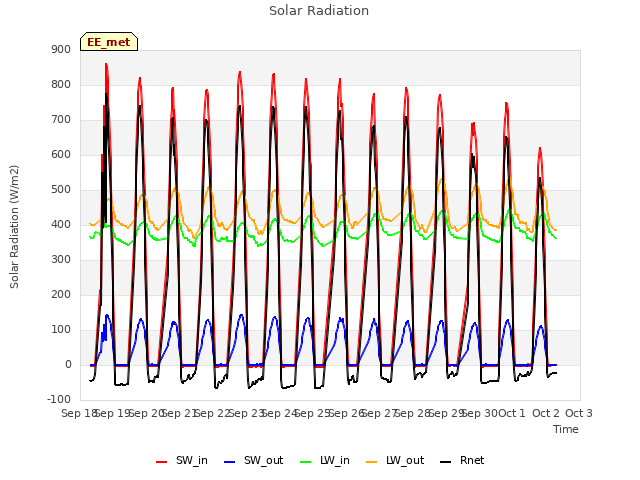Click the blue SW_out legend swatch
This screenshot has height=480, width=640.
click(230, 462)
